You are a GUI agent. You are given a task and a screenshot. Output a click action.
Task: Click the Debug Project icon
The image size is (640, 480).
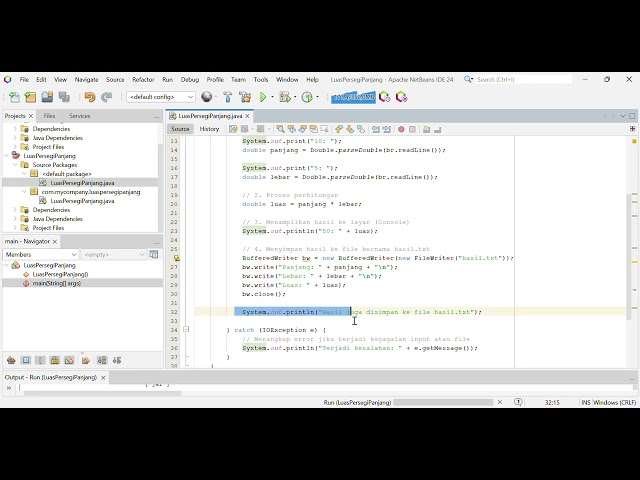(284, 97)
